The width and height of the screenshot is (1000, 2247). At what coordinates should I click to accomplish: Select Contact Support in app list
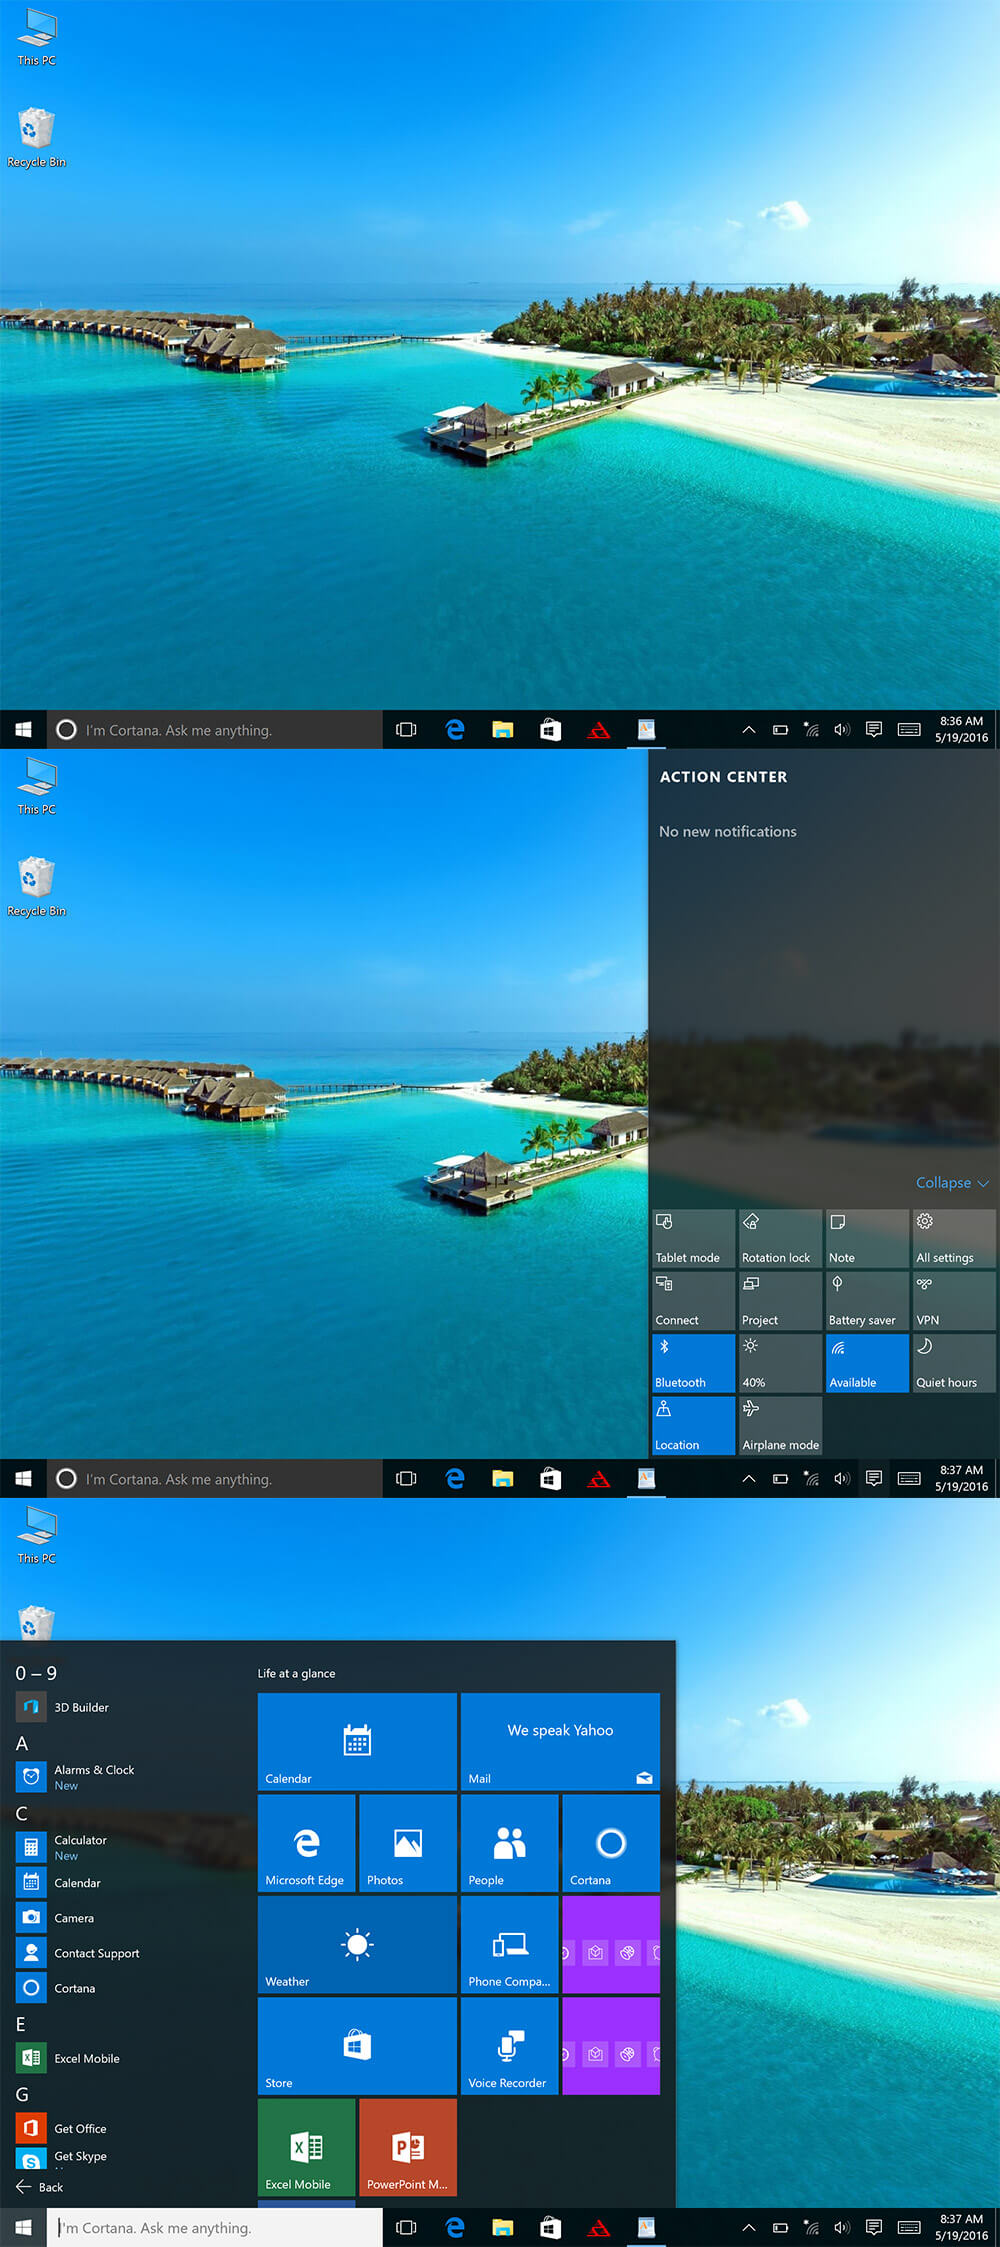point(96,1953)
